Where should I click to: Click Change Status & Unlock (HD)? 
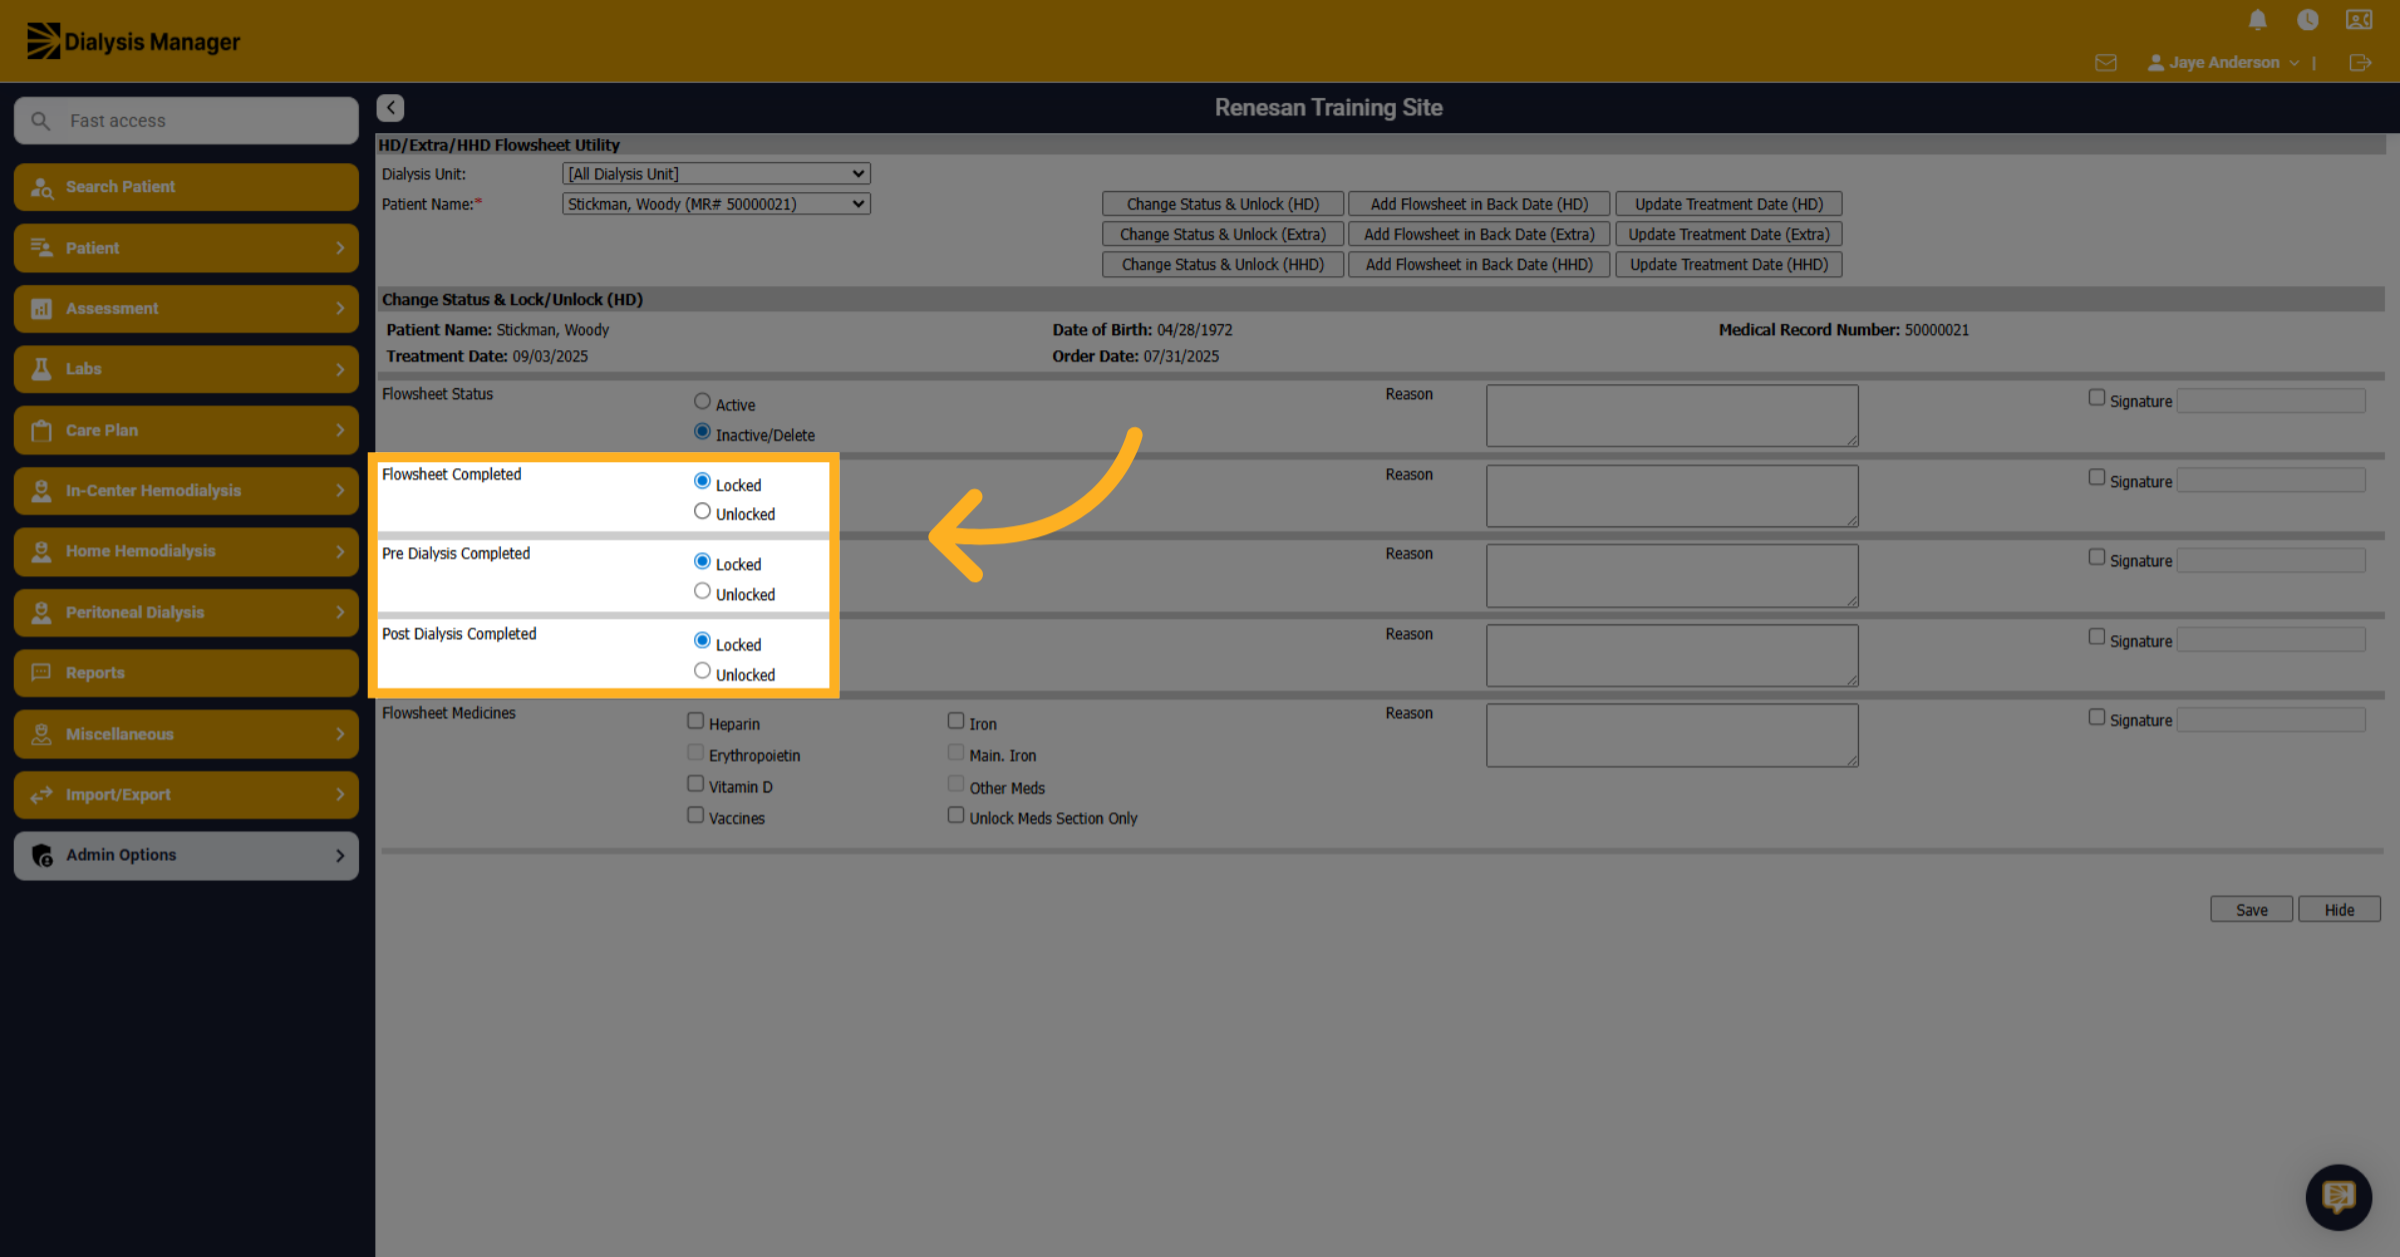1222,204
